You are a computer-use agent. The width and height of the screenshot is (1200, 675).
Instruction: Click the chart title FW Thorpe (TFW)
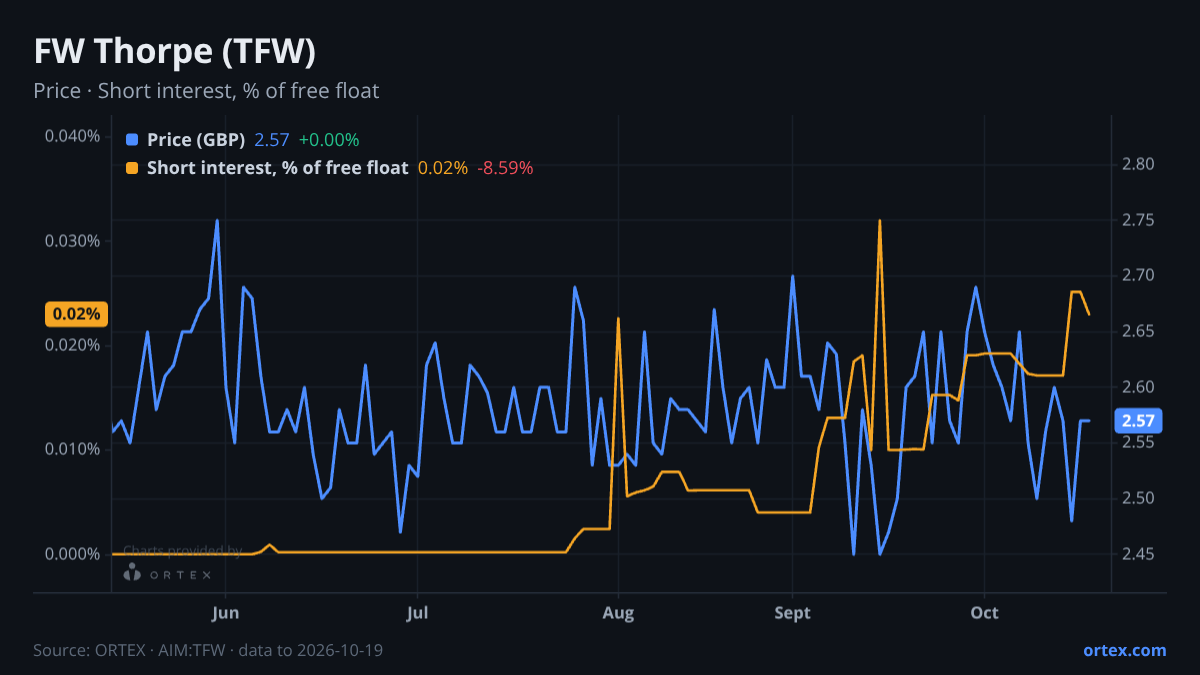175,51
